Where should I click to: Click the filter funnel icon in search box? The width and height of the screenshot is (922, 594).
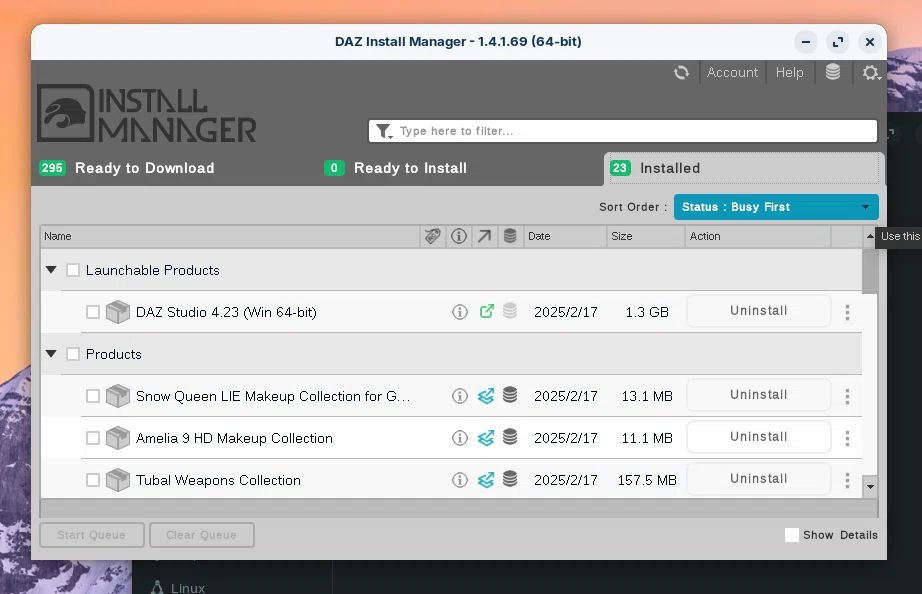[x=383, y=131]
